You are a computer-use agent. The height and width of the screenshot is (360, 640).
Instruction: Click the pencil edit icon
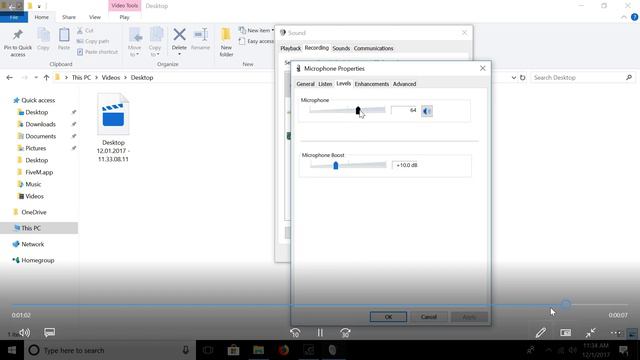point(541,333)
